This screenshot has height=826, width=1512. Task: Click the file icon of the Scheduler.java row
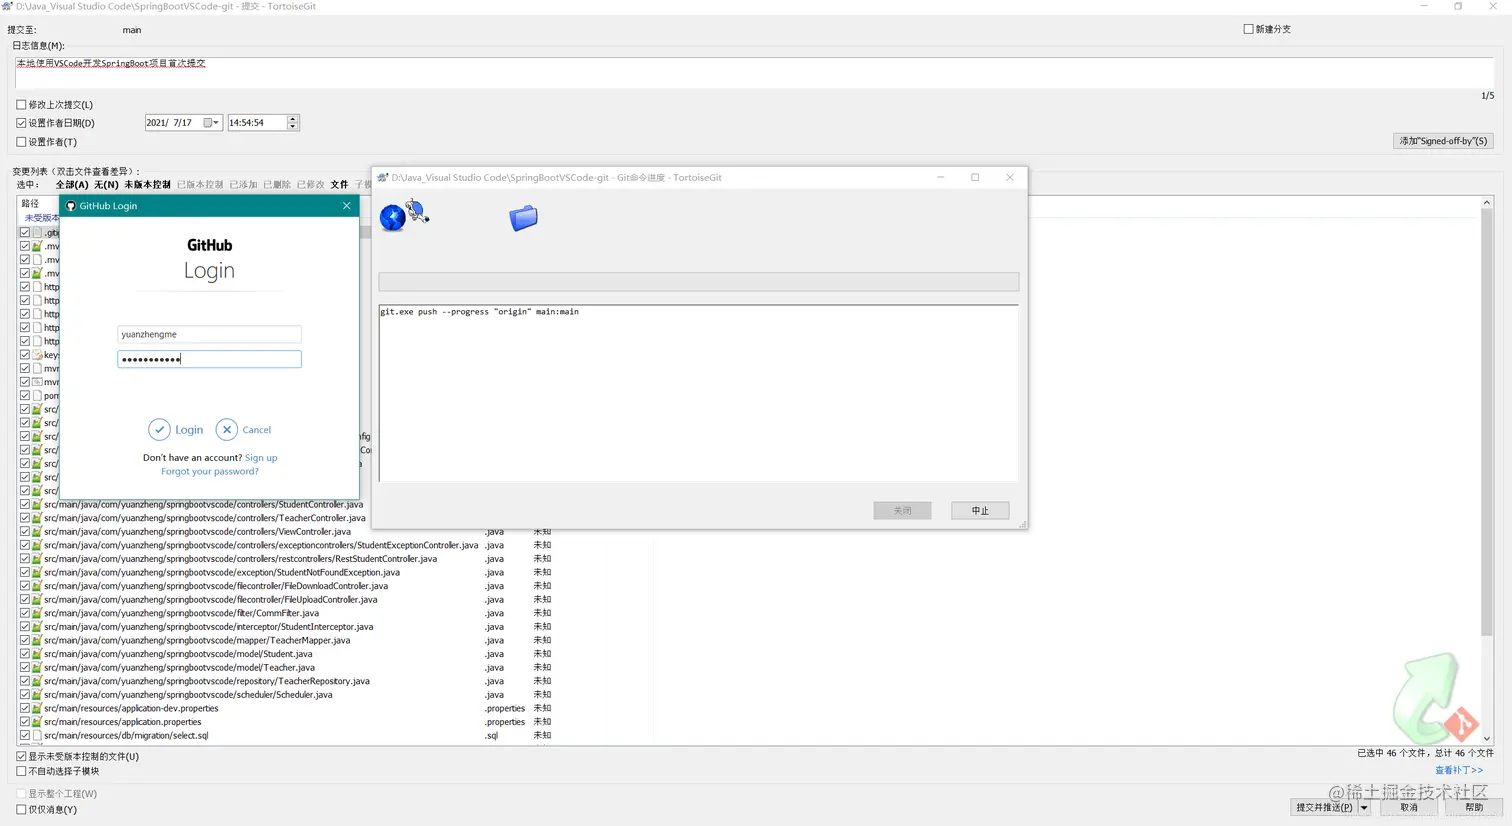coord(37,695)
